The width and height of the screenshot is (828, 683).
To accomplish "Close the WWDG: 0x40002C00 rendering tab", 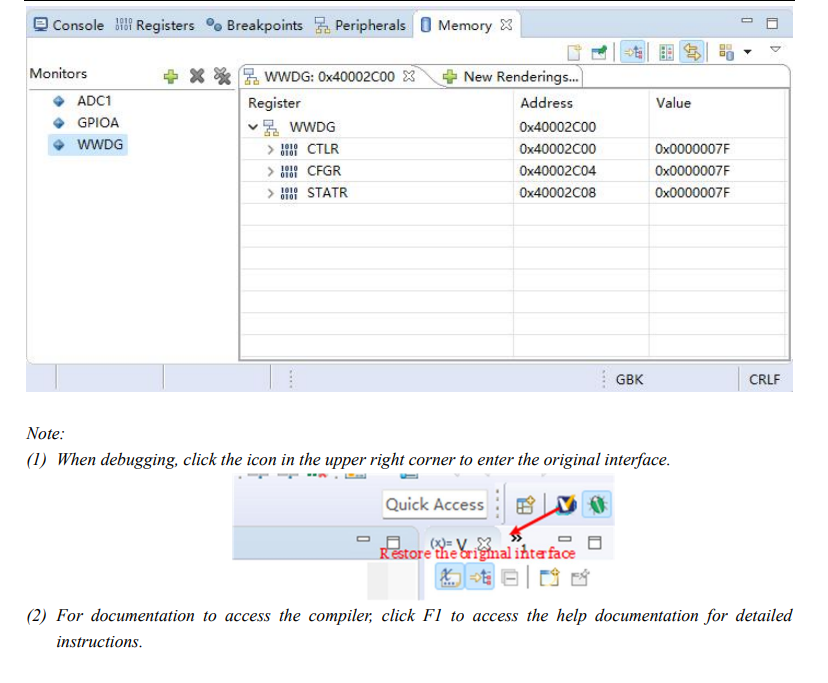I will (409, 76).
